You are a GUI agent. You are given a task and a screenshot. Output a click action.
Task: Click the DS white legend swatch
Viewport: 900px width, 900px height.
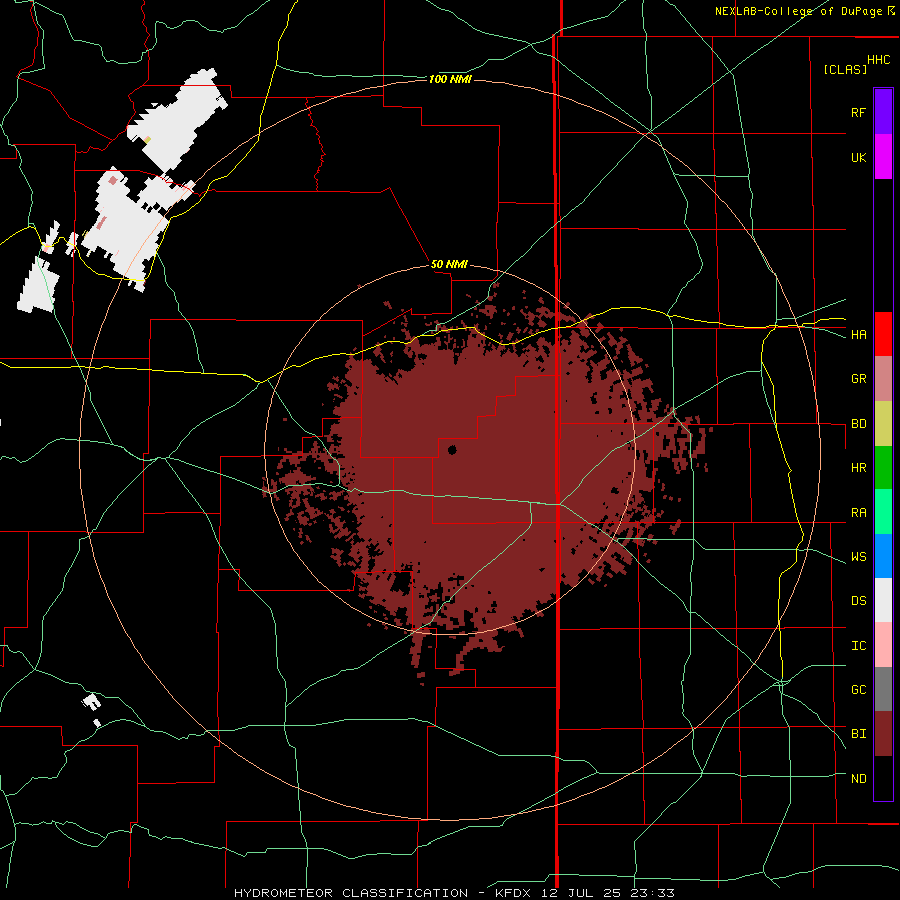(x=883, y=600)
